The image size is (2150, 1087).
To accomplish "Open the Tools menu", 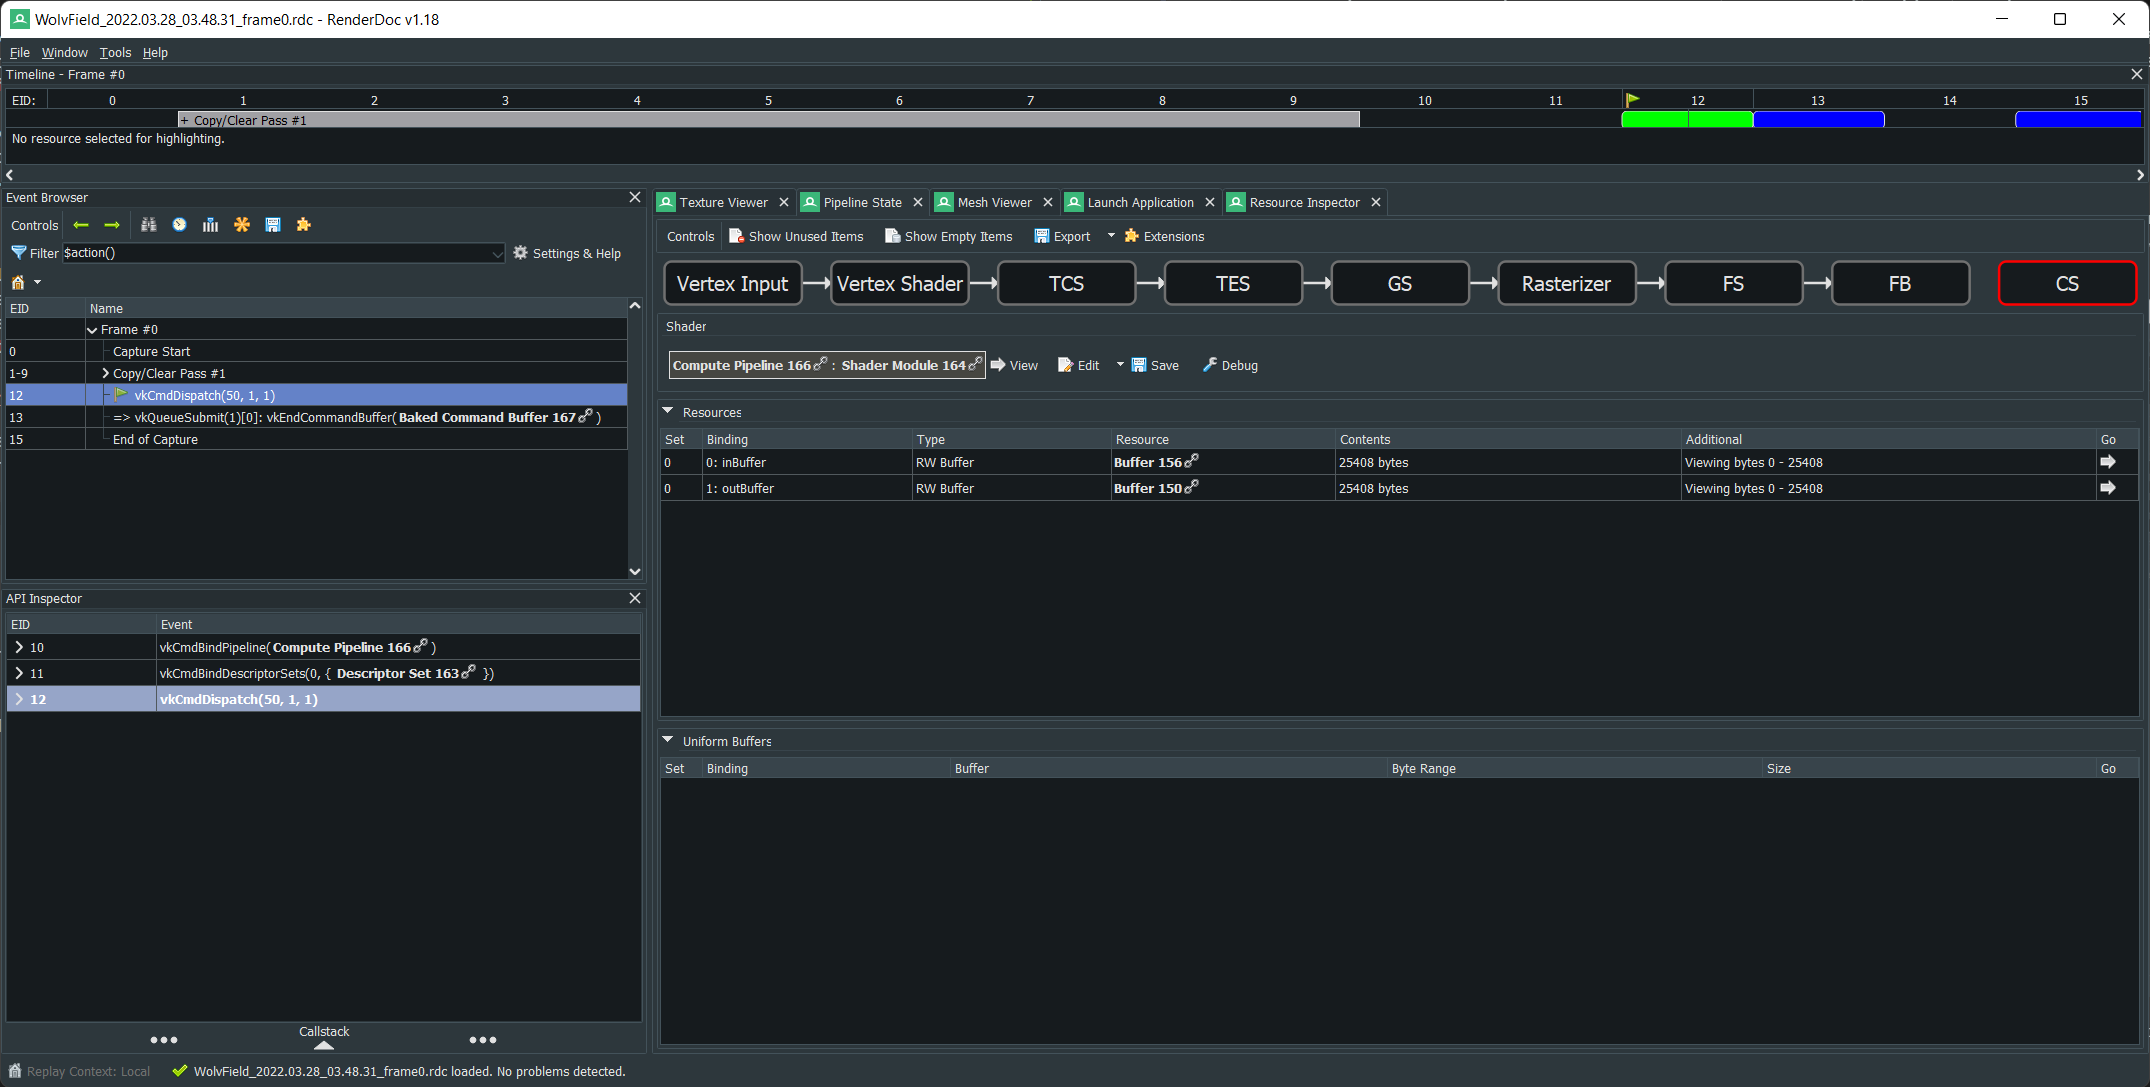I will click(x=114, y=52).
